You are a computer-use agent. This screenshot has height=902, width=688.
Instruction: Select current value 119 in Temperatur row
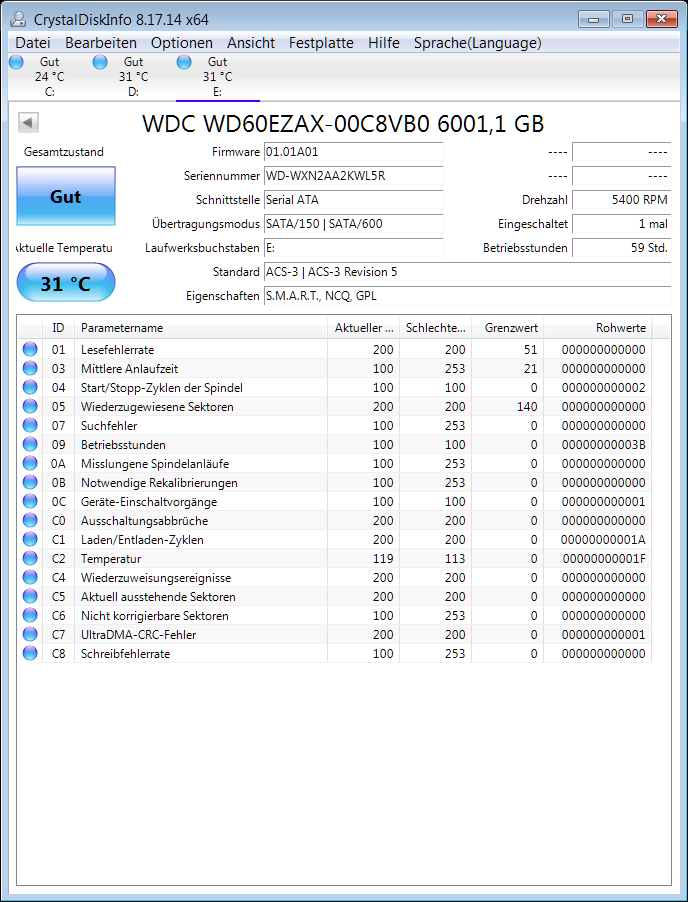pos(383,559)
